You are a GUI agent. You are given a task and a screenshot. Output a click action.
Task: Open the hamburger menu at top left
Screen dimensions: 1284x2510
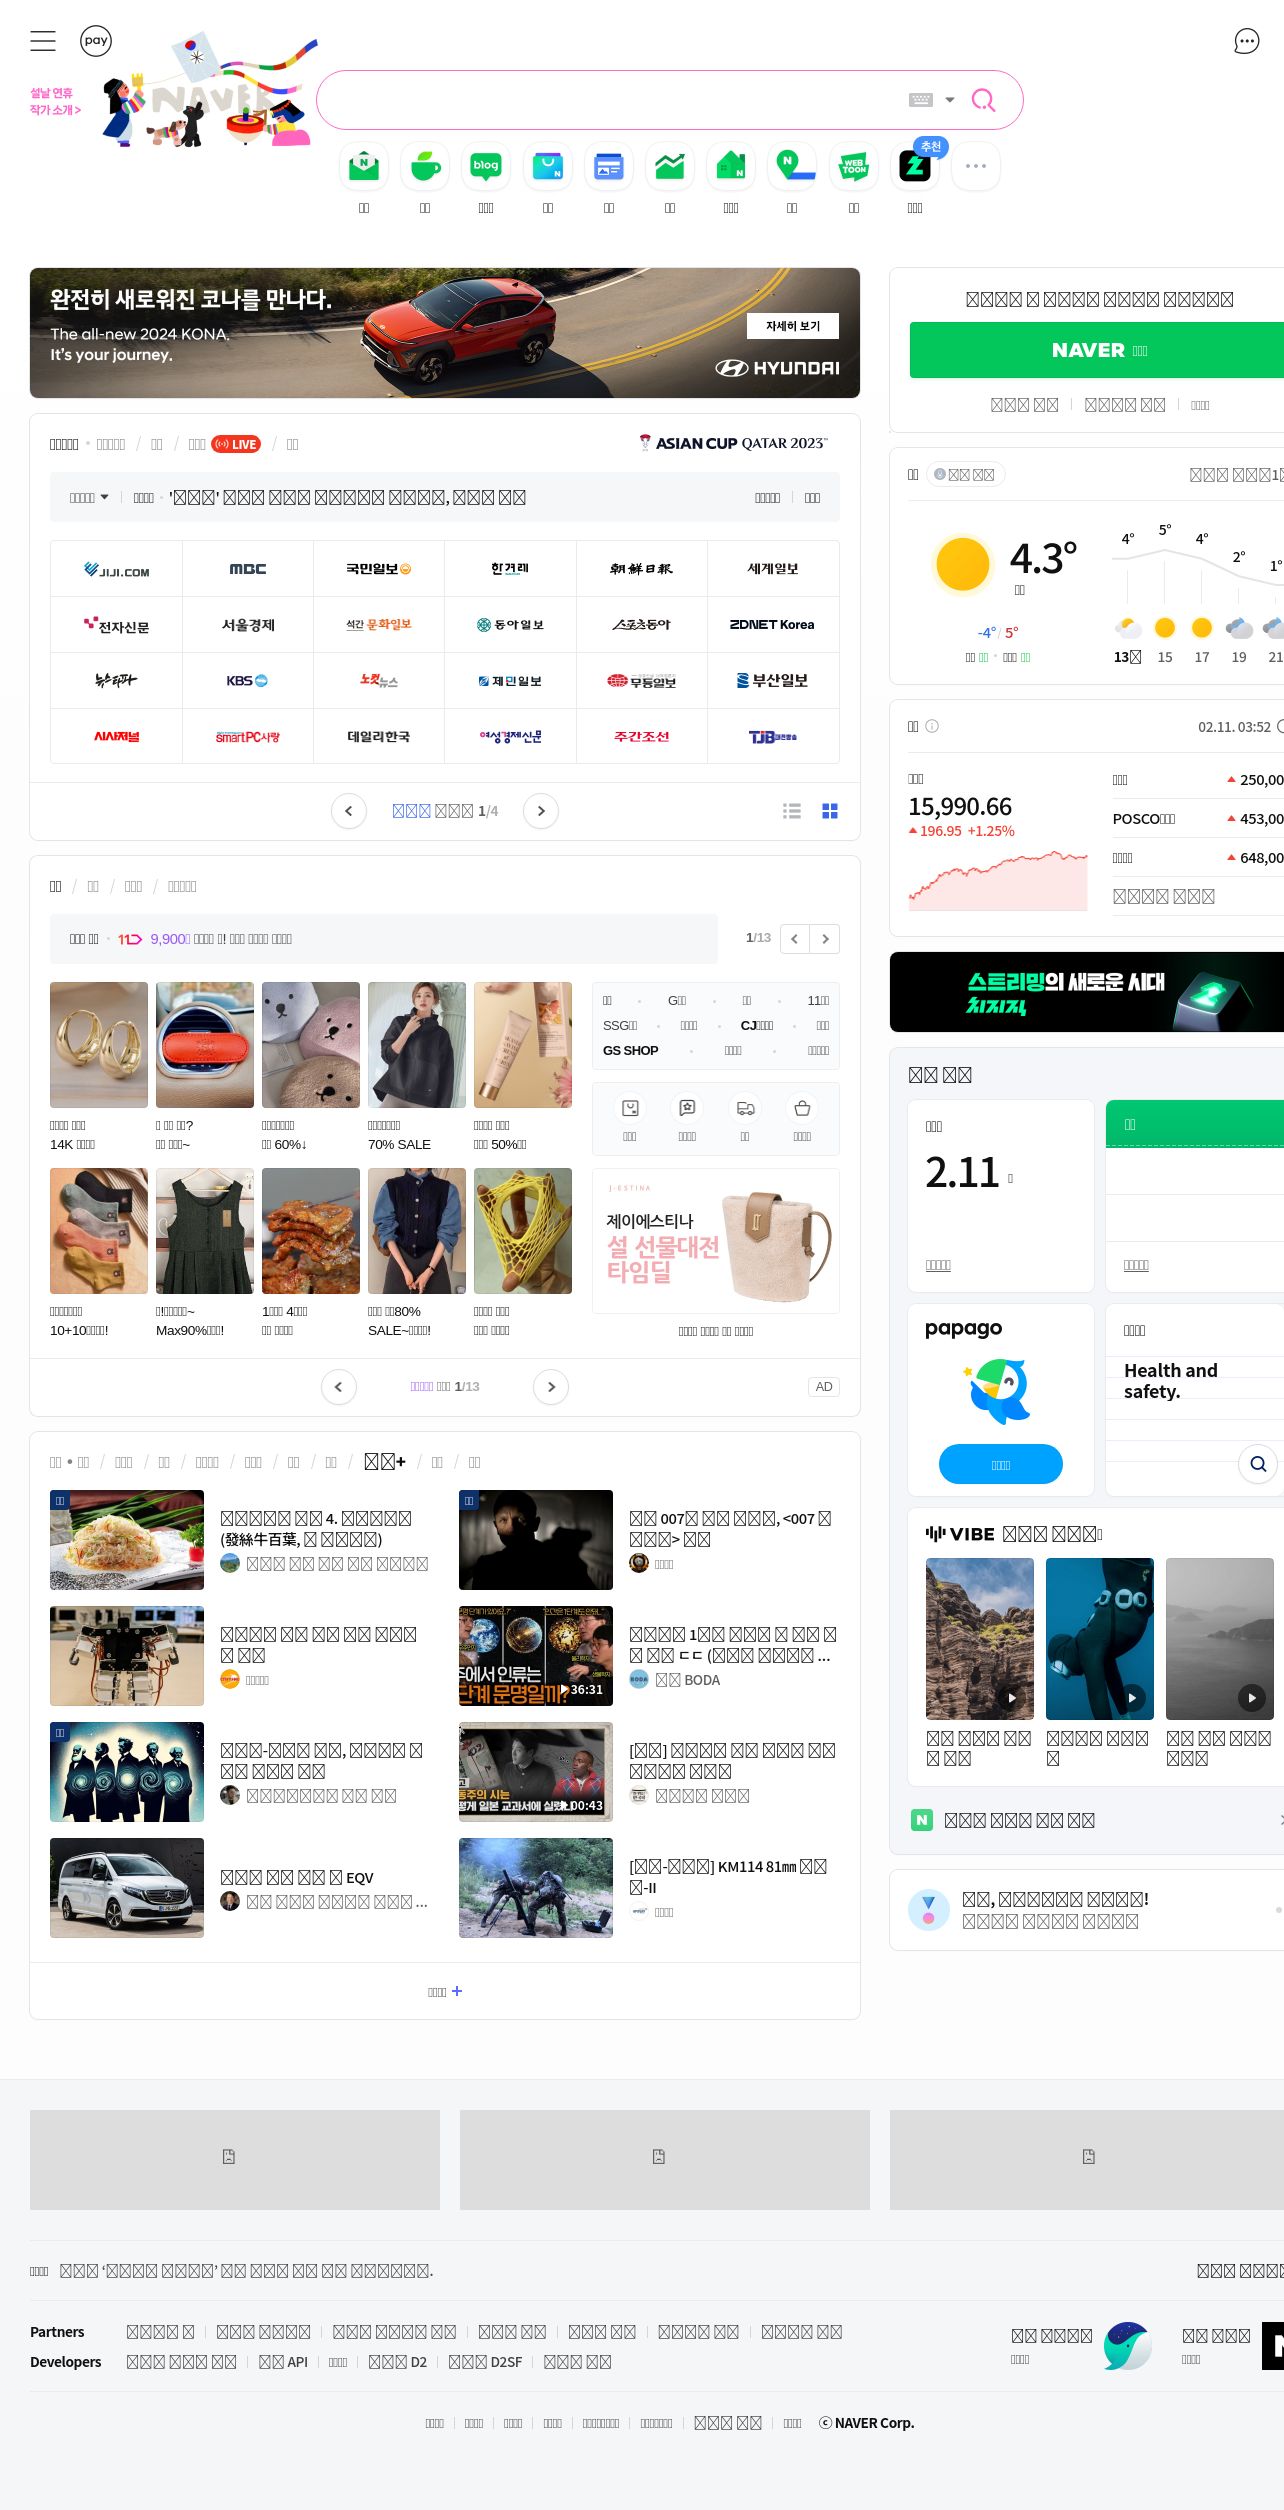[x=43, y=41]
